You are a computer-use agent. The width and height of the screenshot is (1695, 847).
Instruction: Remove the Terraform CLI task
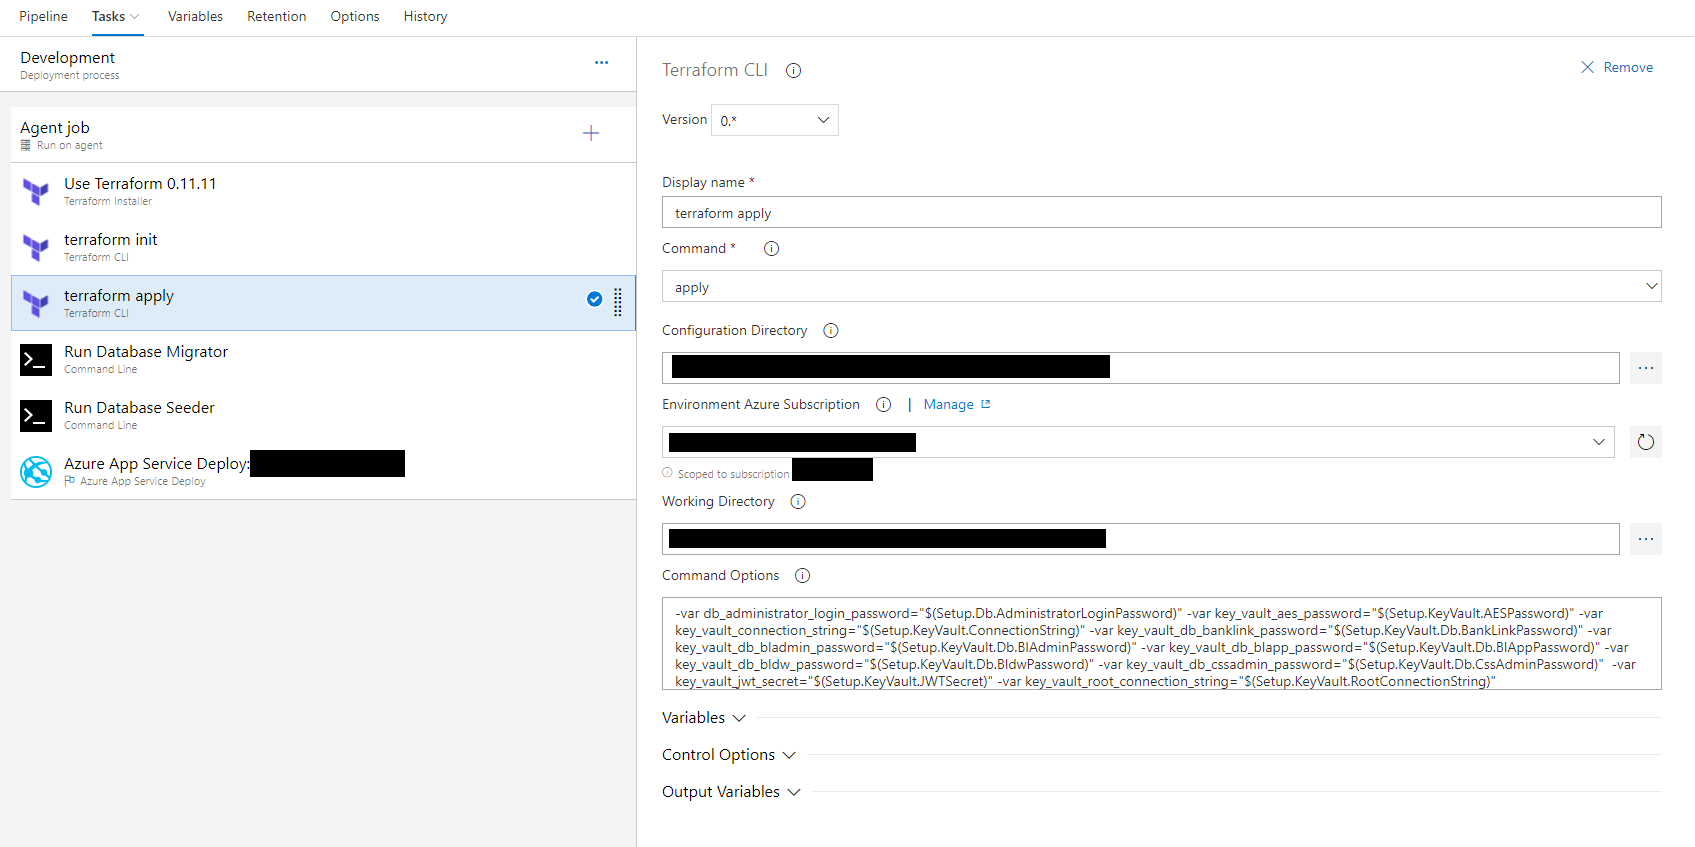coord(1616,67)
